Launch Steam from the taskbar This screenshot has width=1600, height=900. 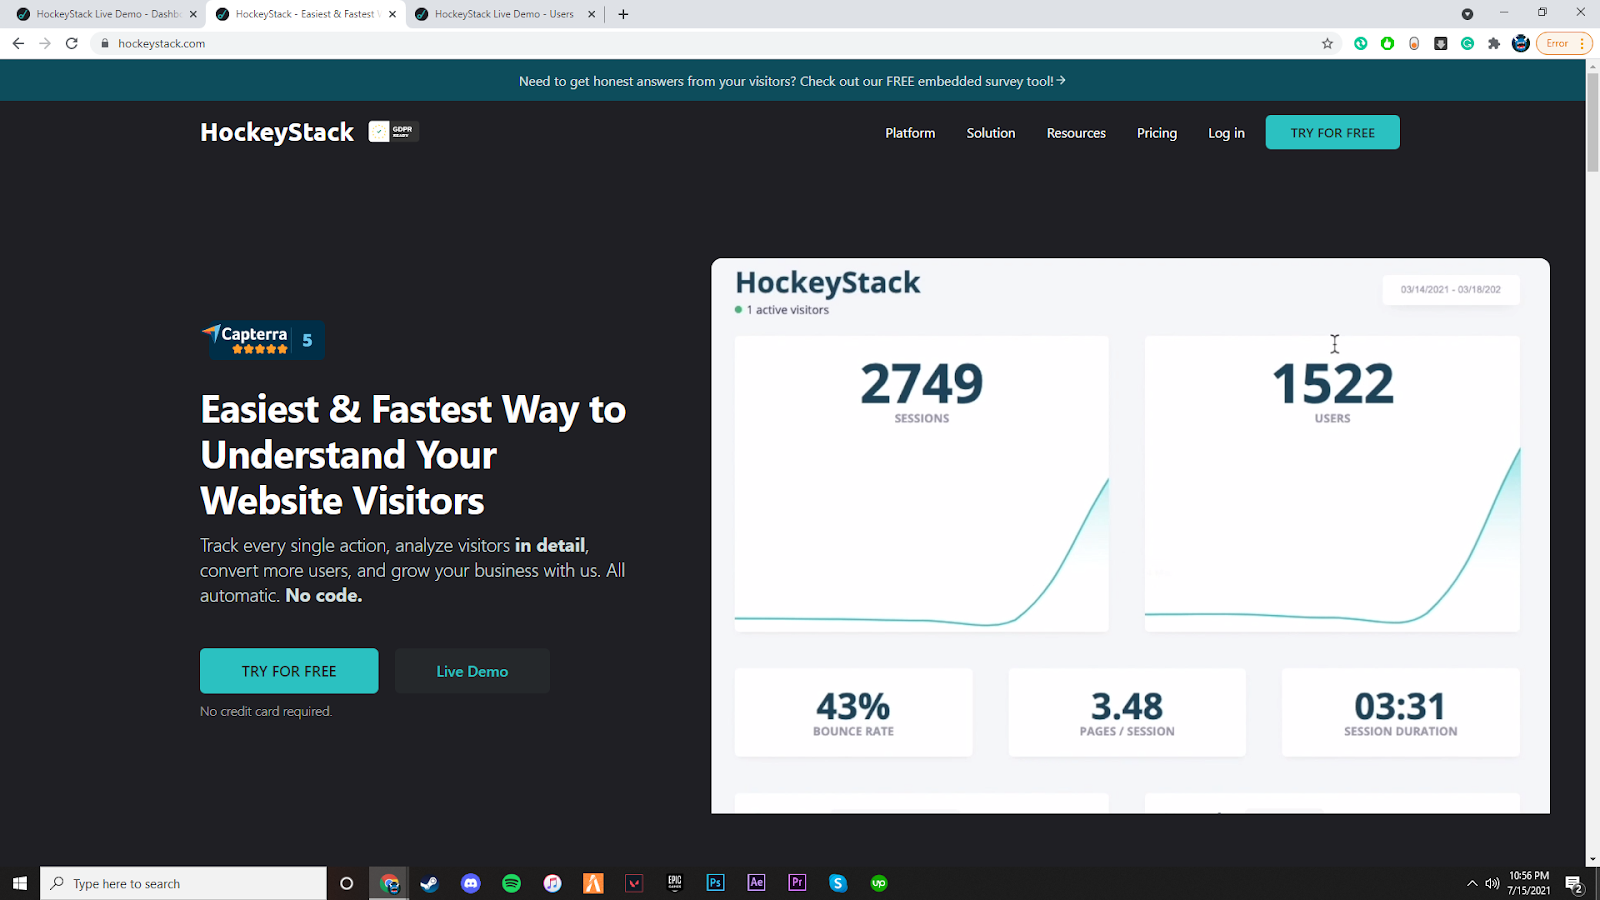click(430, 883)
